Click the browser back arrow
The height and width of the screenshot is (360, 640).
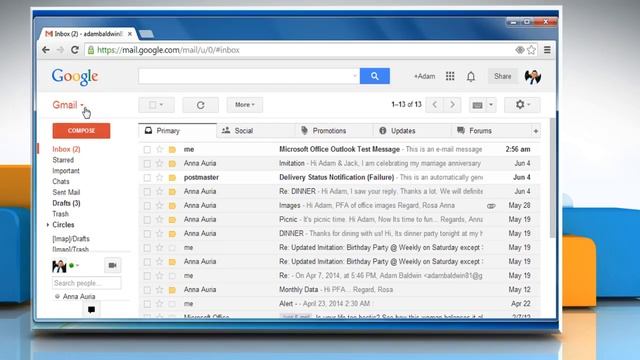coord(46,50)
